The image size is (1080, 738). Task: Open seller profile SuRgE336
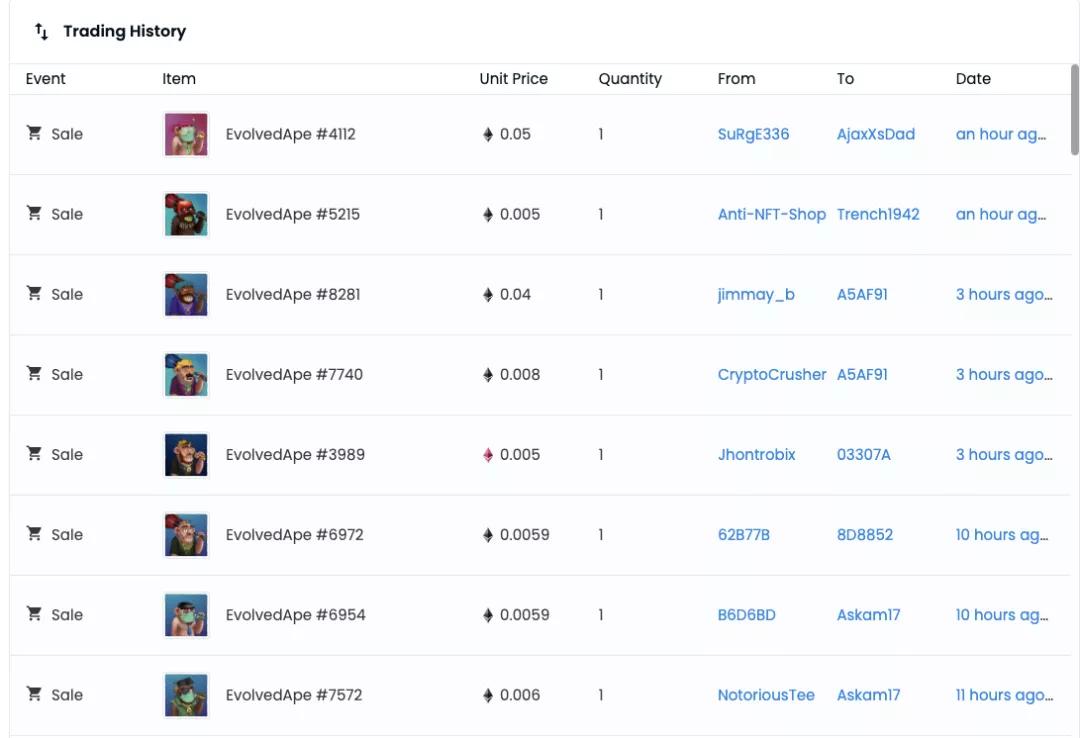pyautogui.click(x=753, y=134)
